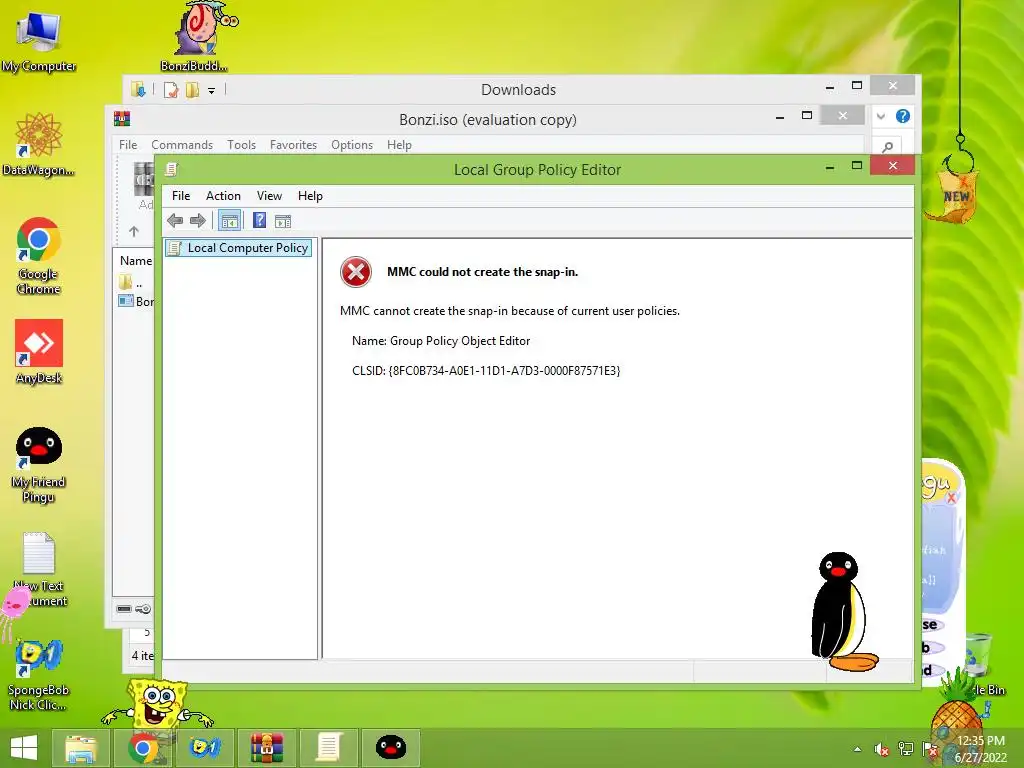Open Tools menu in the WinRAR window
This screenshot has height=768, width=1024.
point(242,145)
